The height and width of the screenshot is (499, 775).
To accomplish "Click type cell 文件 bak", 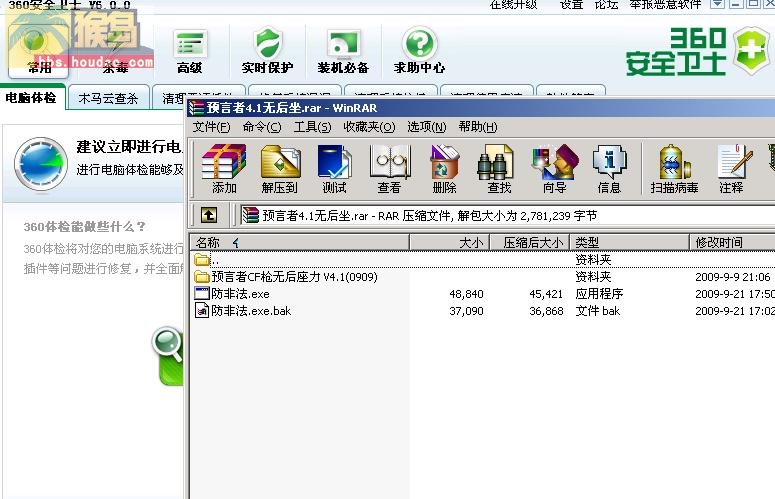I will point(598,311).
